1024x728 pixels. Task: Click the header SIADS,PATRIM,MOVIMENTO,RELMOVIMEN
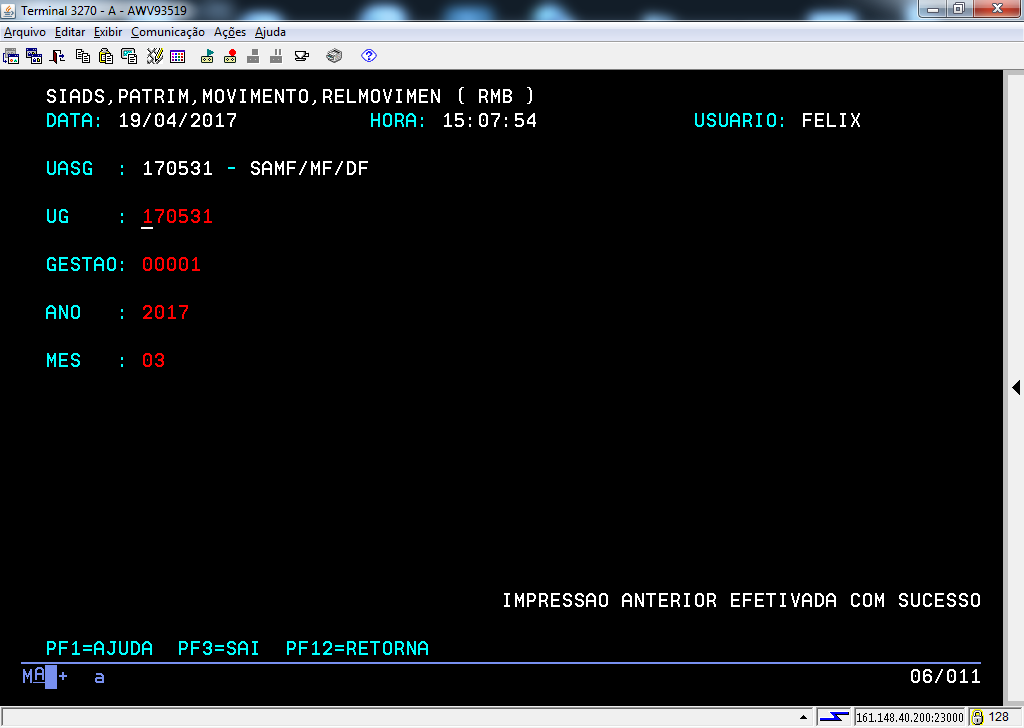[x=244, y=97]
